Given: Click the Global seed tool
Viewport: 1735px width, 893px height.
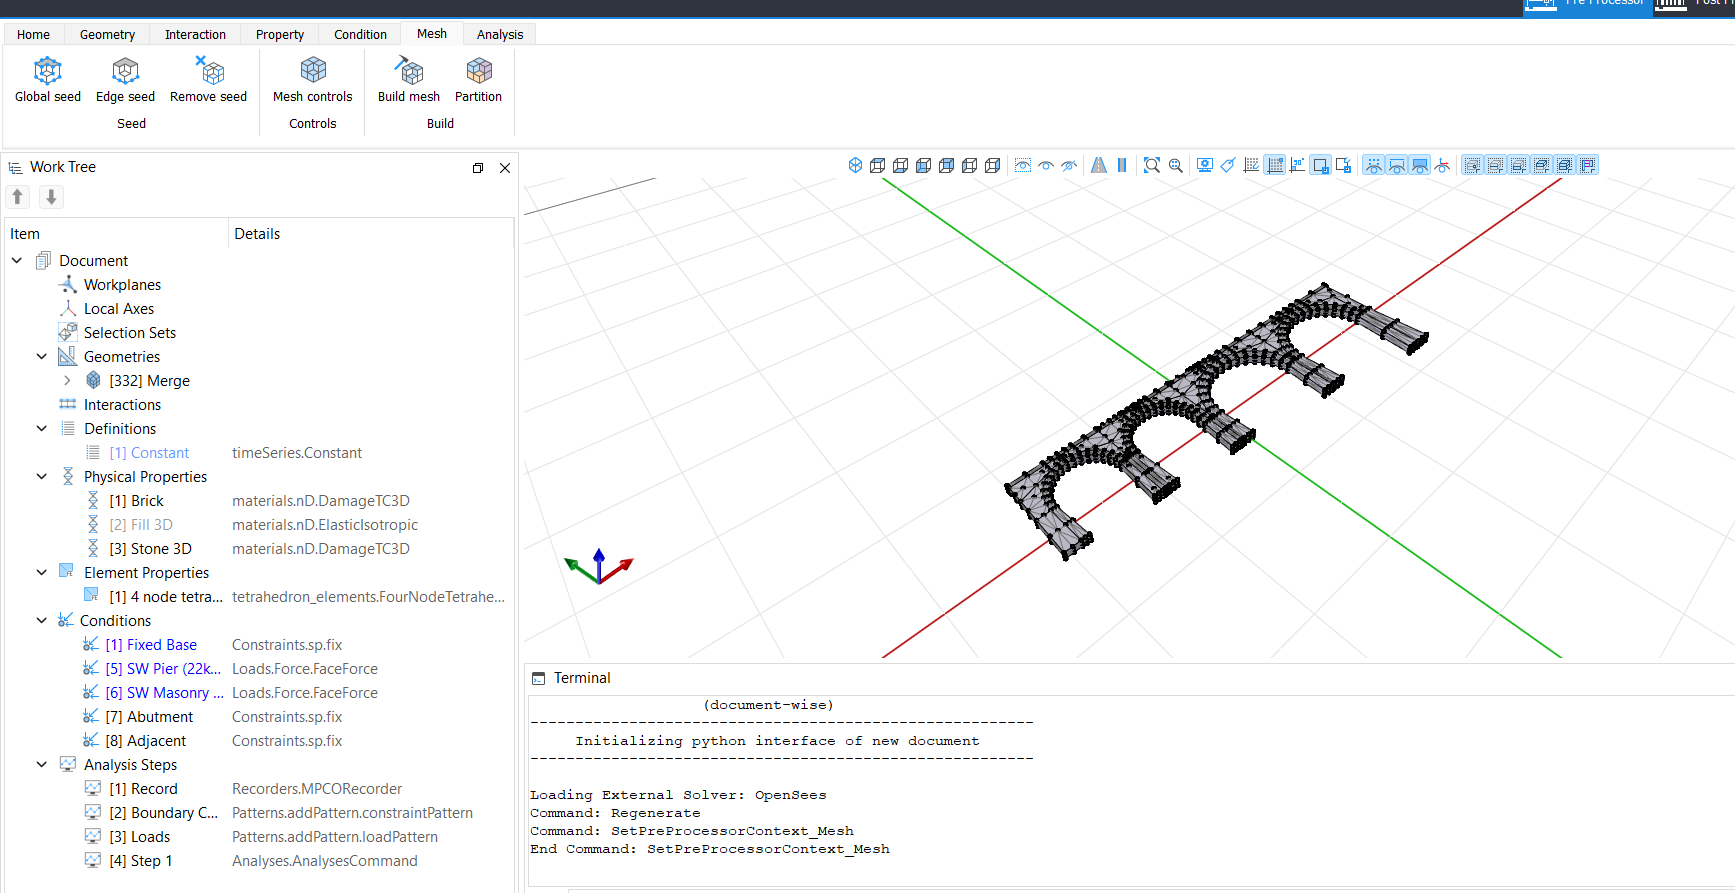Looking at the screenshot, I should point(48,80).
